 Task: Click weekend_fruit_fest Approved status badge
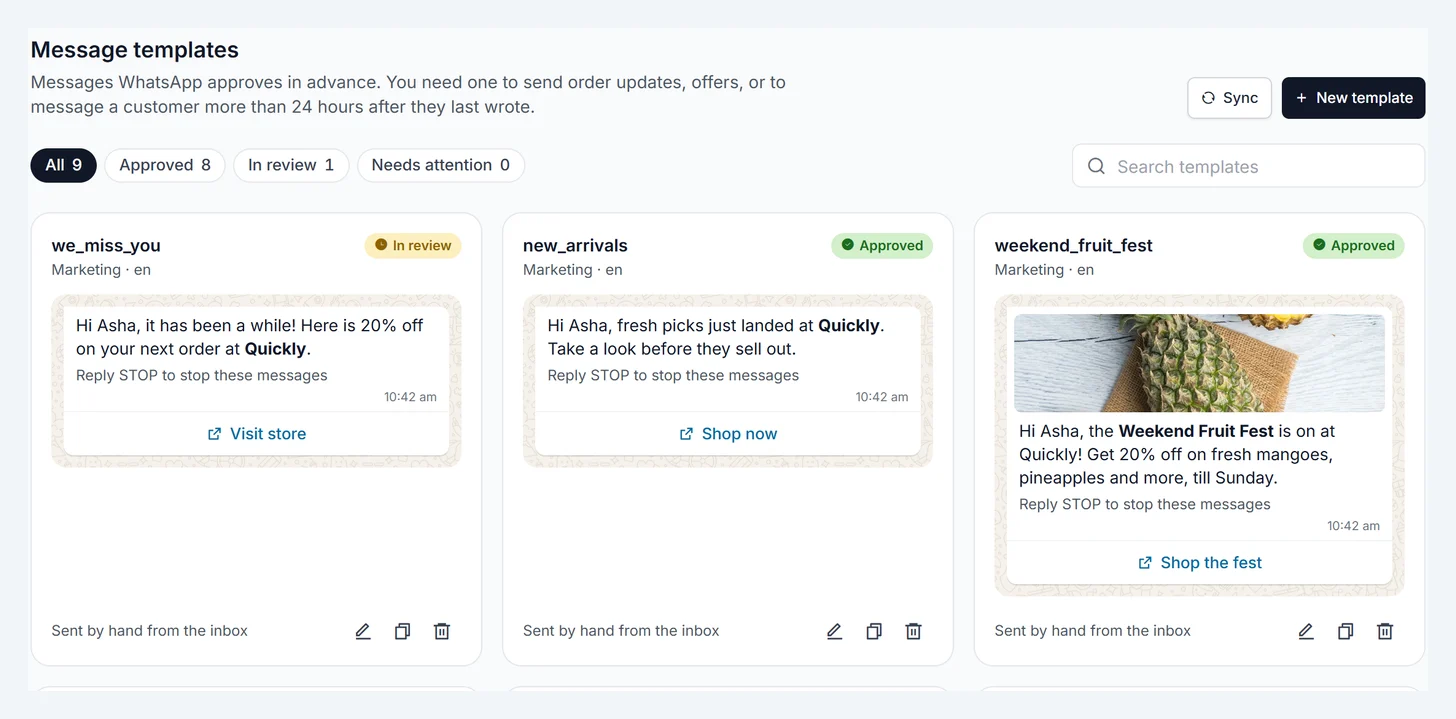coord(1354,246)
